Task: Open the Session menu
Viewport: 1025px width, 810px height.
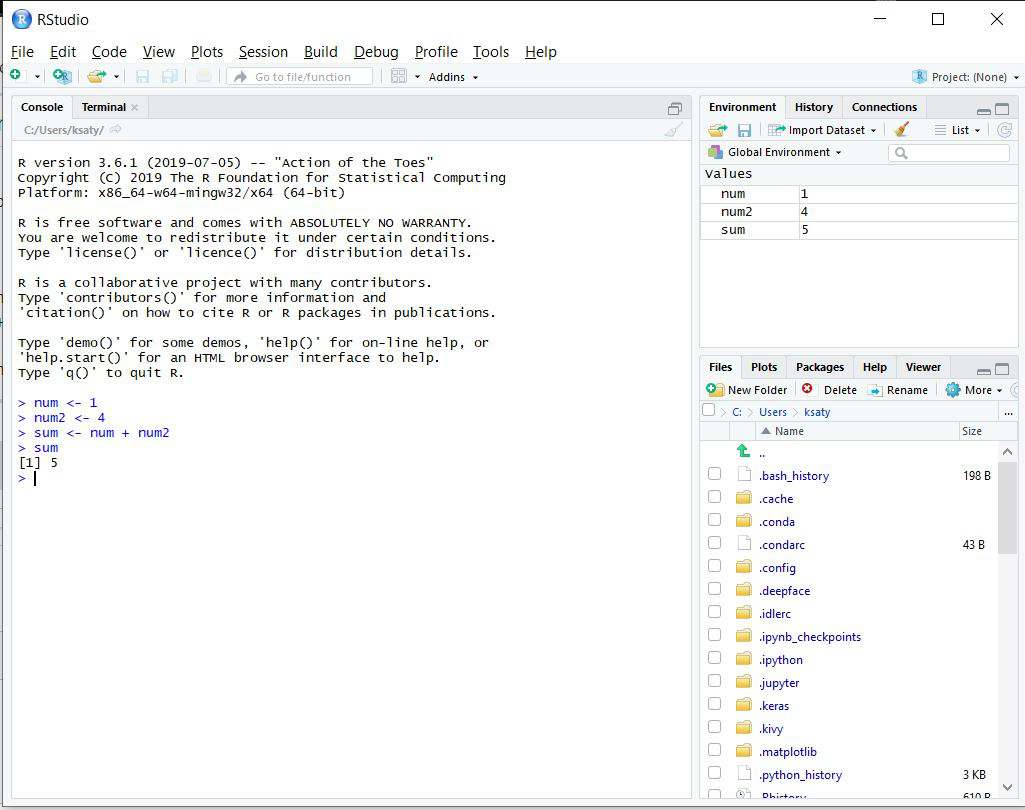Action: pyautogui.click(x=263, y=52)
